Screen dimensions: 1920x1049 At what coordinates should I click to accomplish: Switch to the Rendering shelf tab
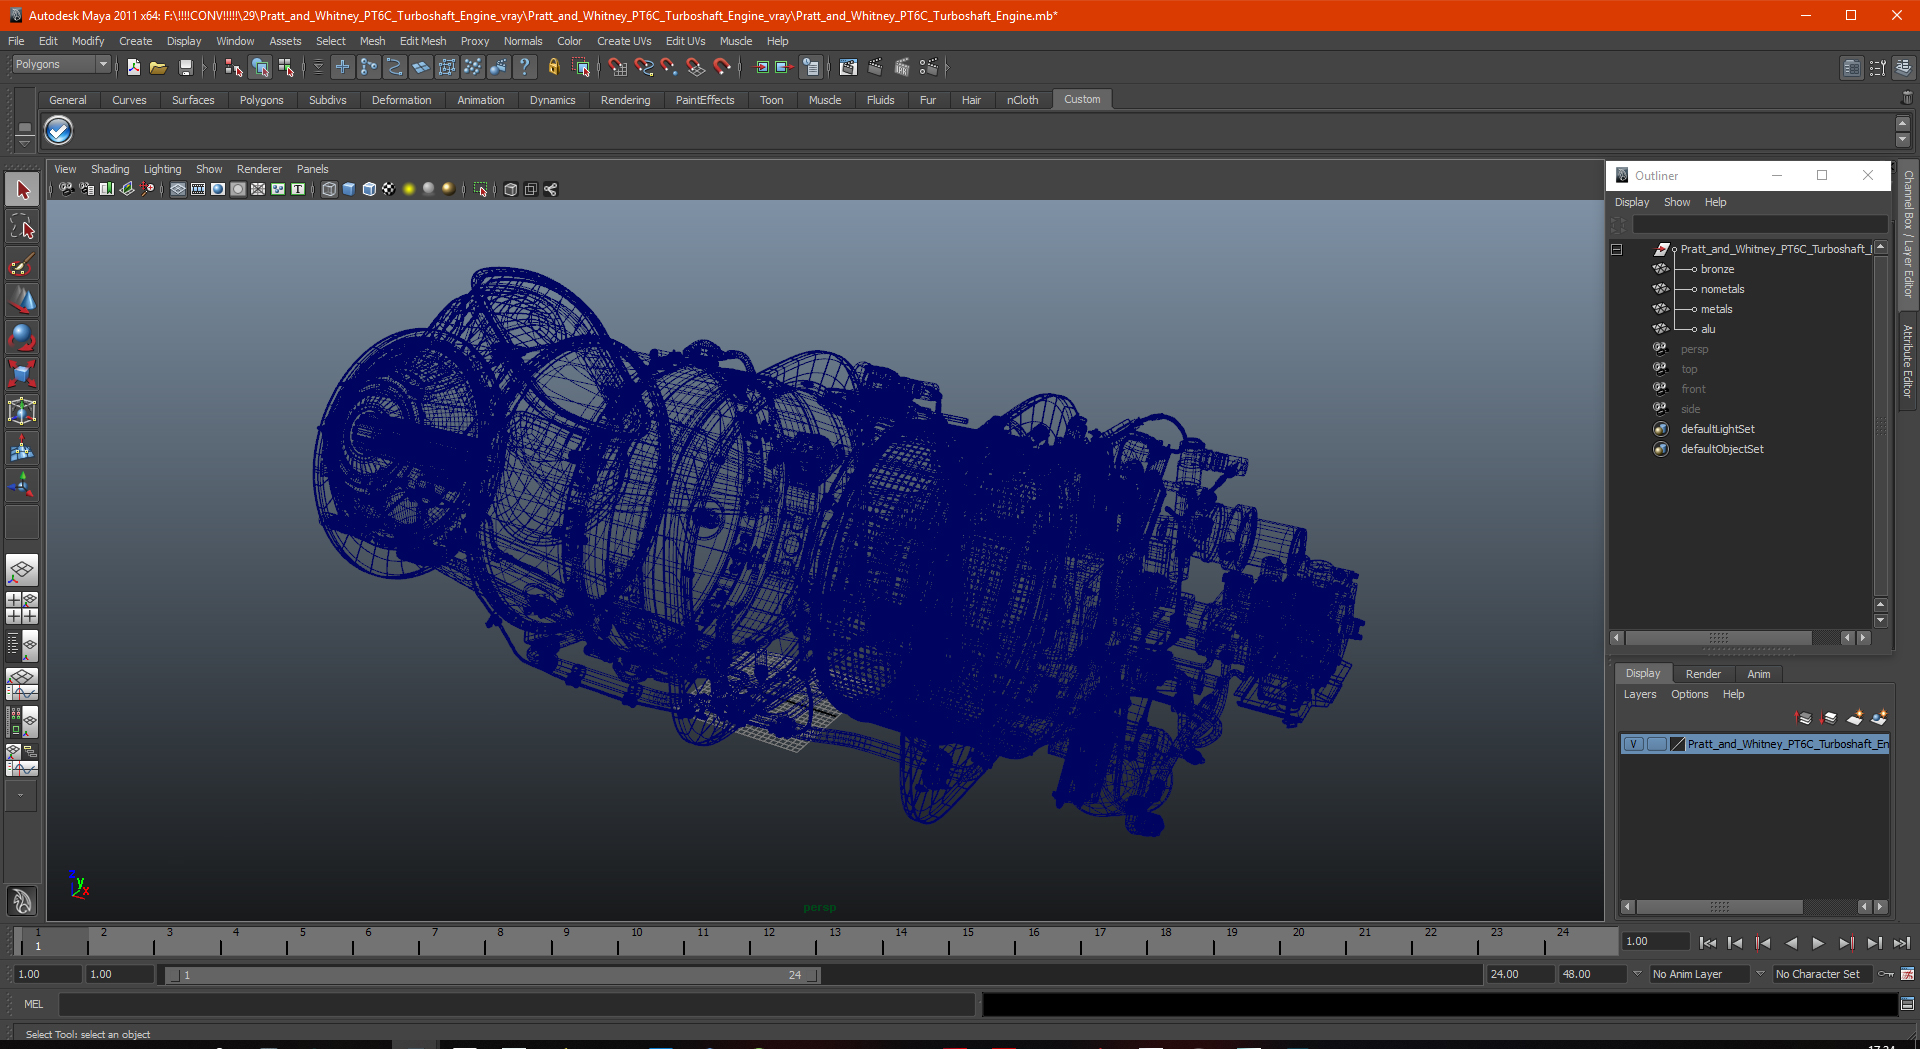(625, 100)
